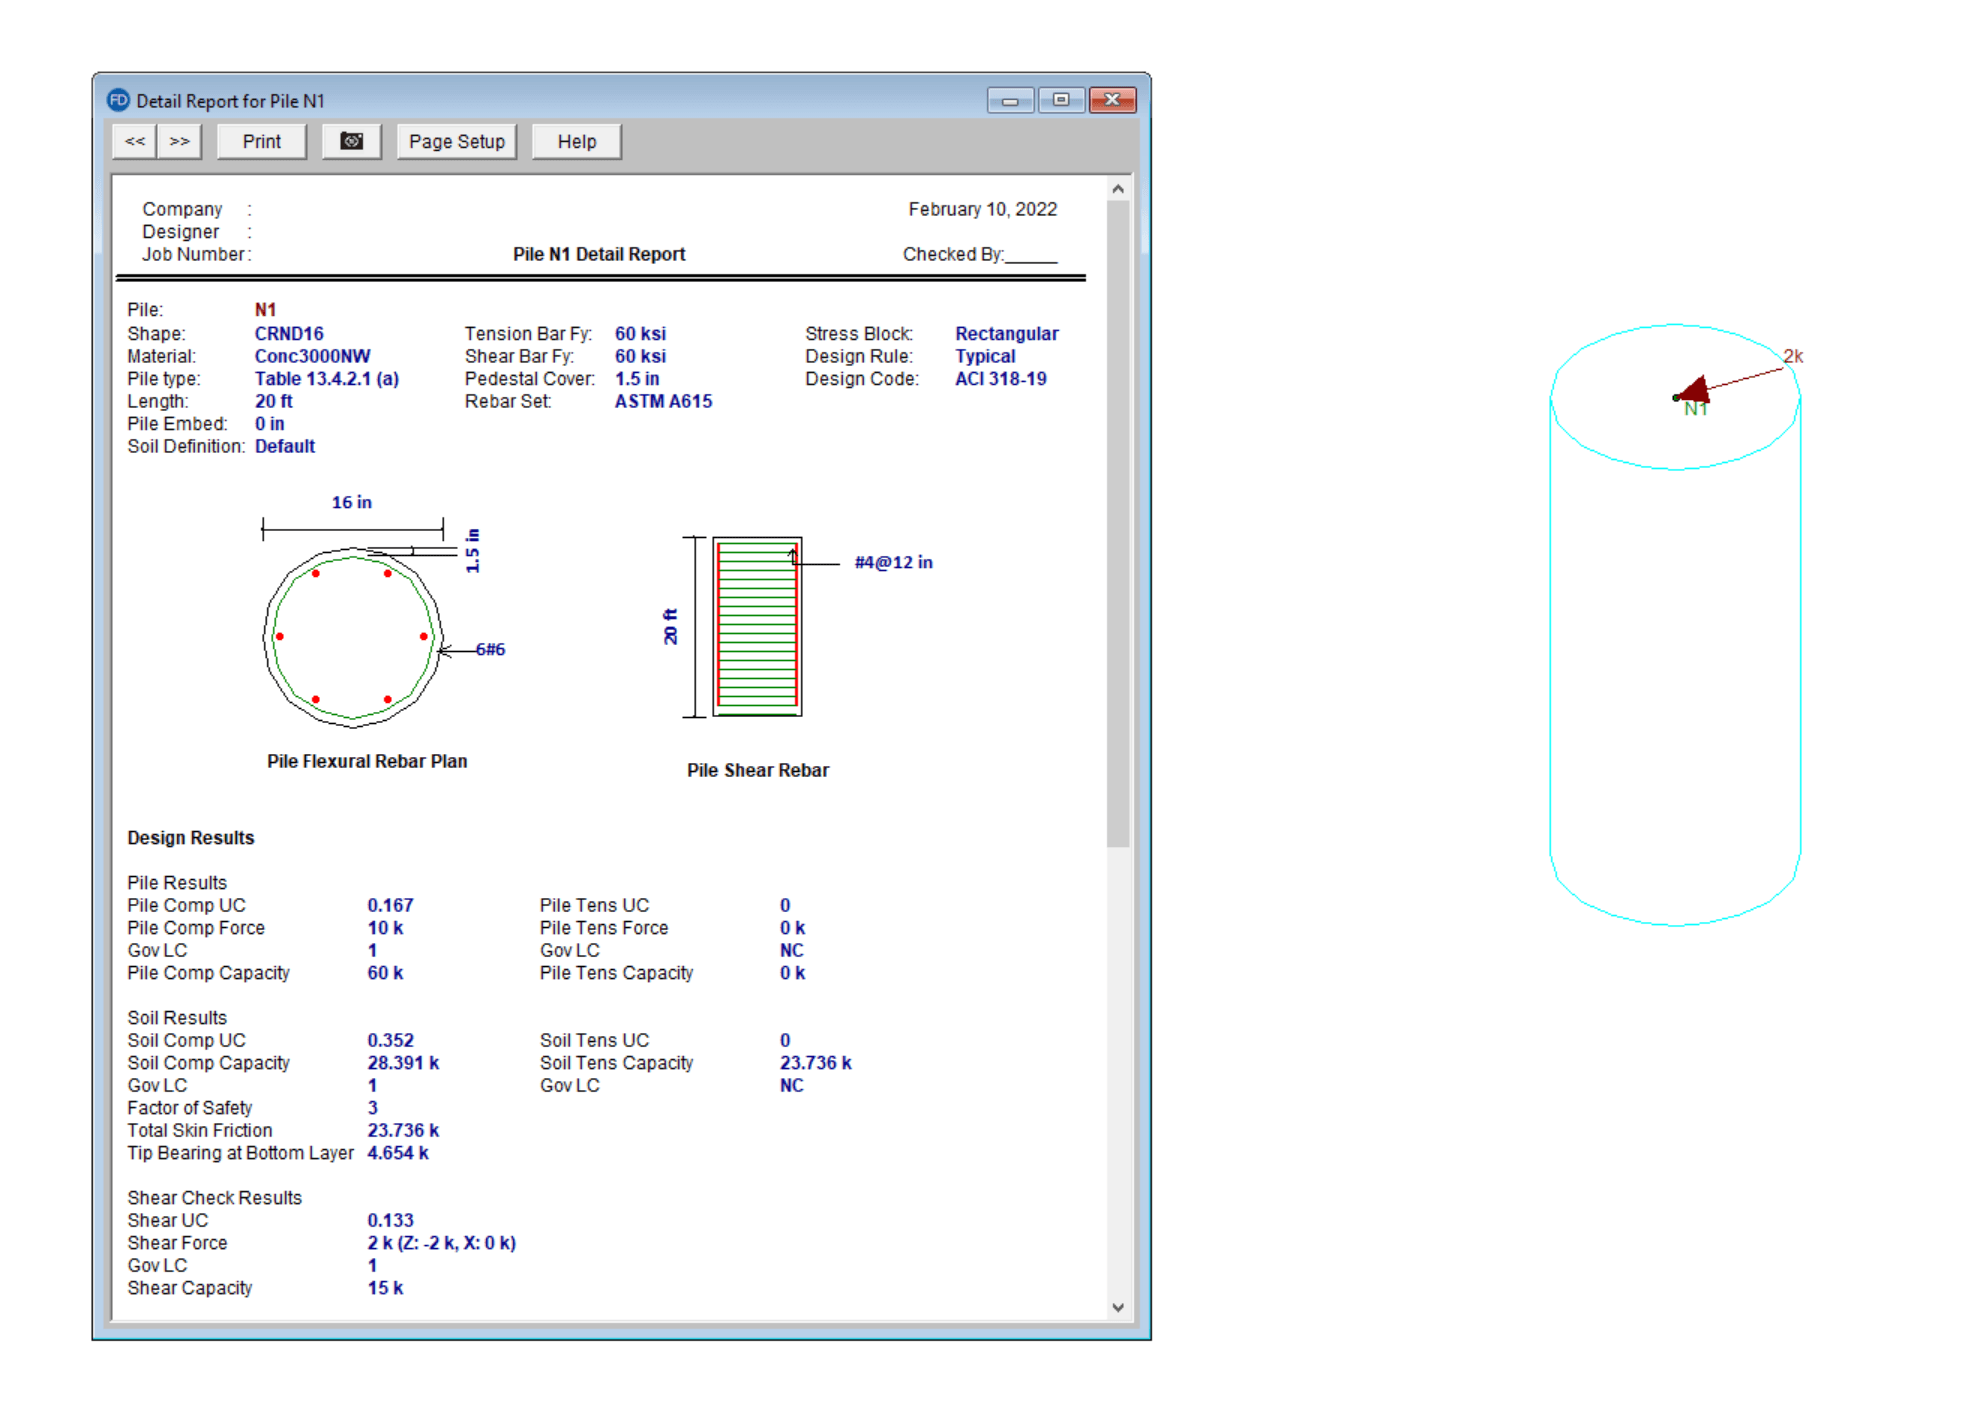Click the CRND16 shape link
This screenshot has height=1424, width=1987.
click(288, 333)
